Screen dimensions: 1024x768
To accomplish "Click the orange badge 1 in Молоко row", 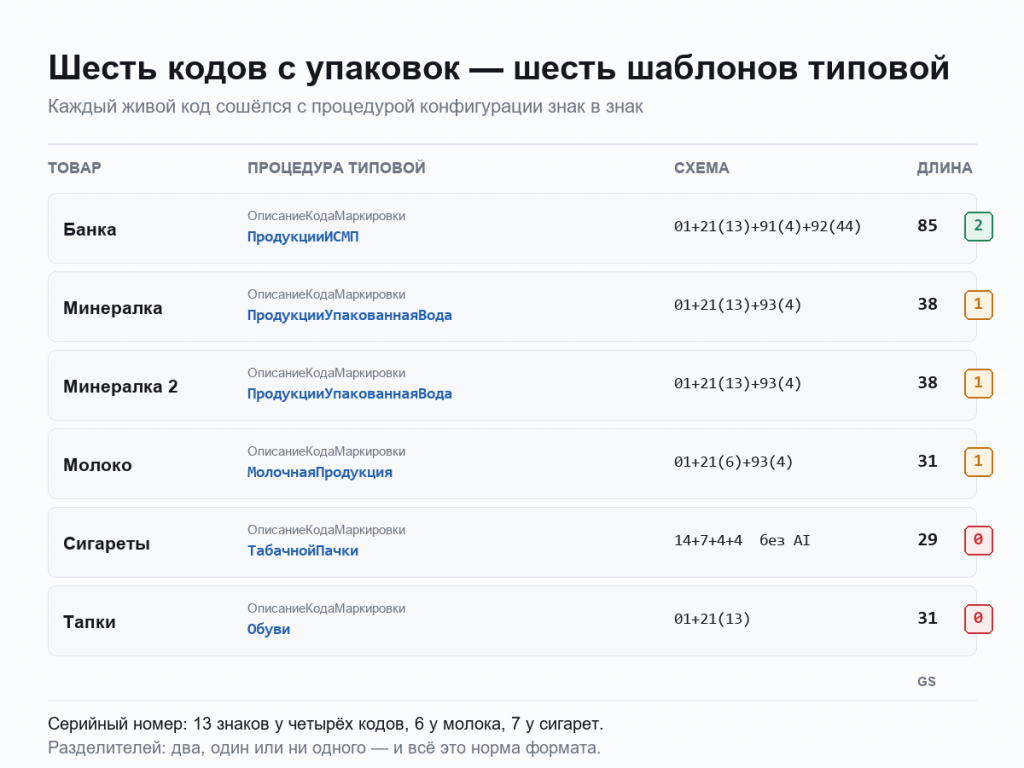I will (978, 462).
